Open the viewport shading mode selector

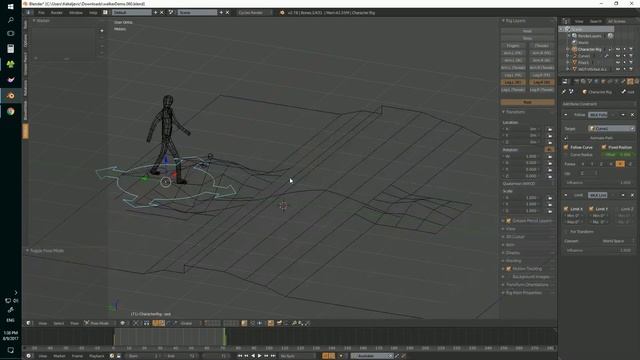[x=123, y=323]
